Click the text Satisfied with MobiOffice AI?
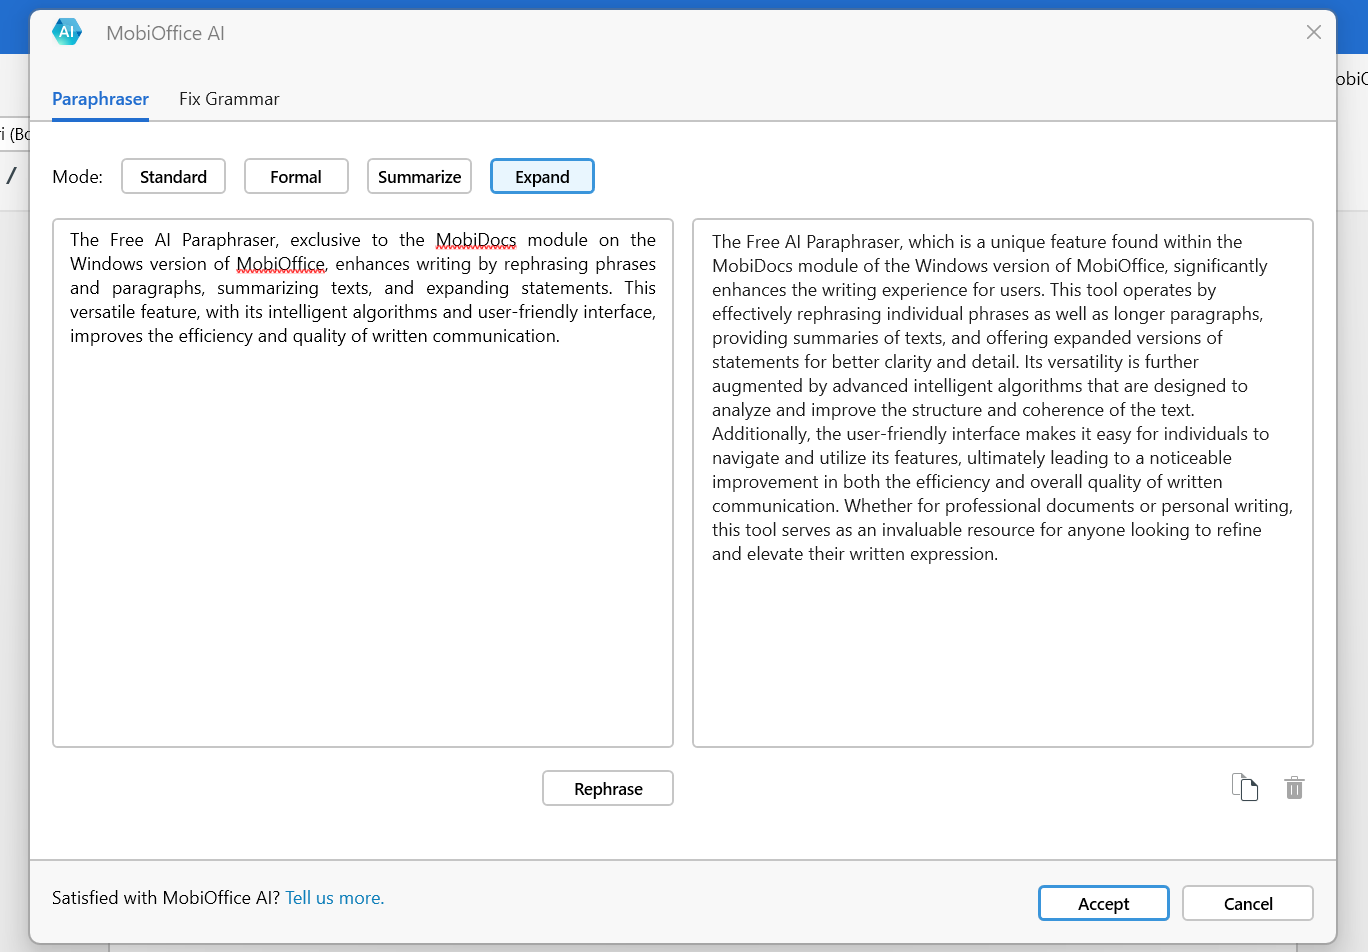The height and width of the screenshot is (952, 1368). coord(166,898)
